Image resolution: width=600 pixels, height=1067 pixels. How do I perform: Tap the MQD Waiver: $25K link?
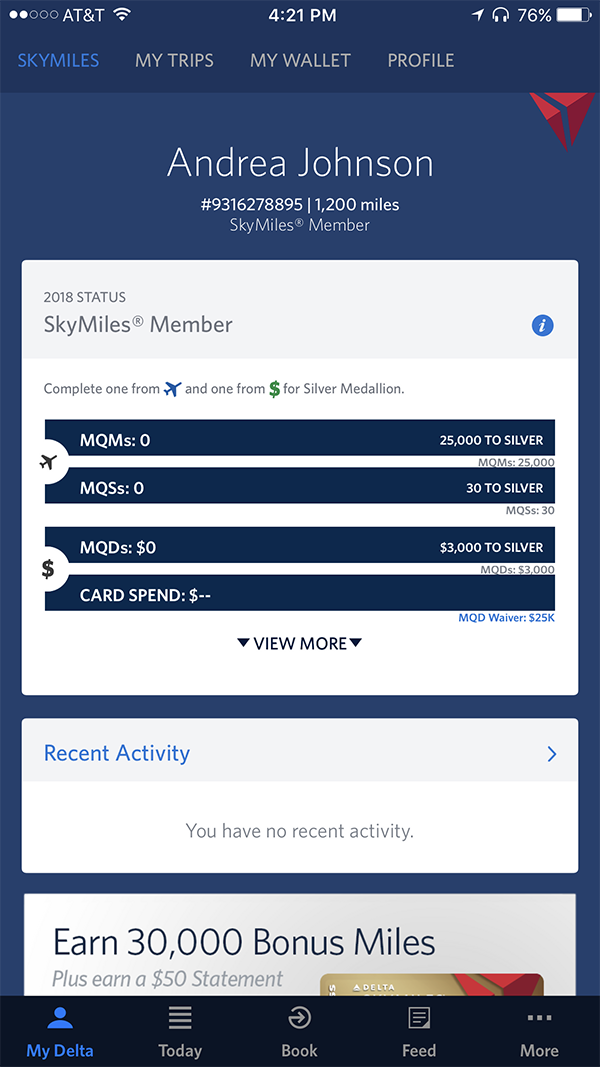coord(506,618)
